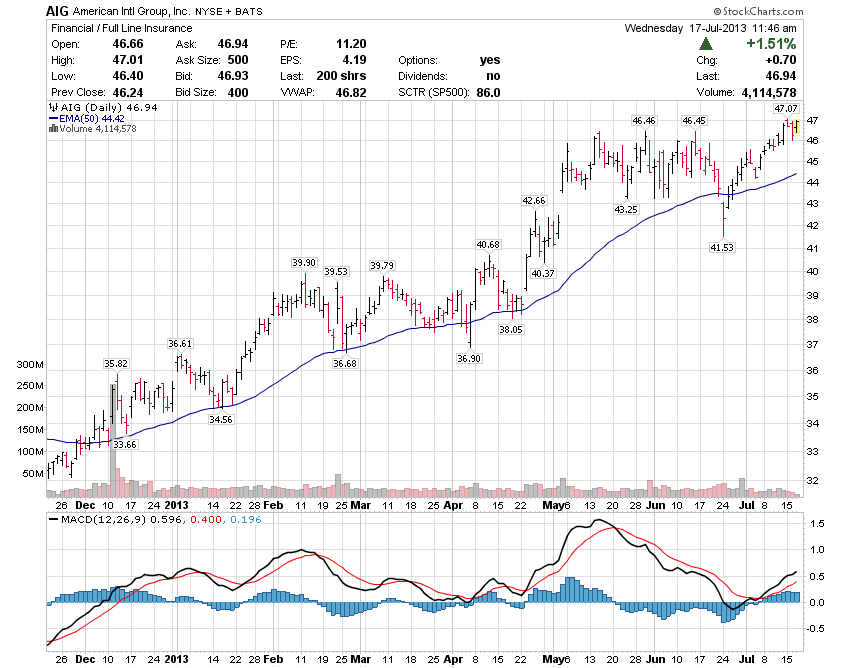
Task: Click the blue EMA(50) line marker in legend
Action: pos(53,118)
